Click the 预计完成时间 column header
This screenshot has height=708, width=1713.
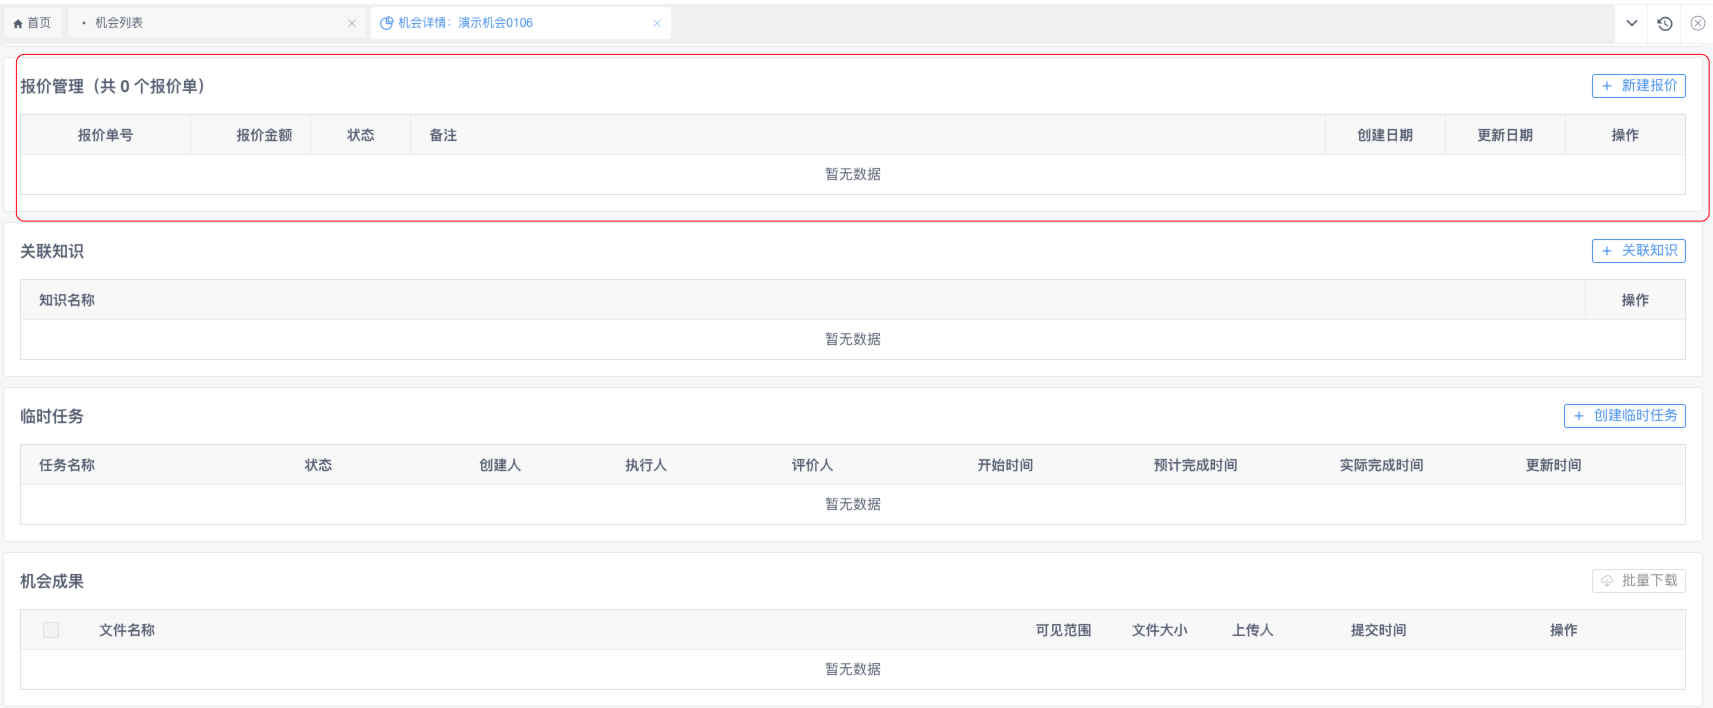pyautogui.click(x=1195, y=465)
